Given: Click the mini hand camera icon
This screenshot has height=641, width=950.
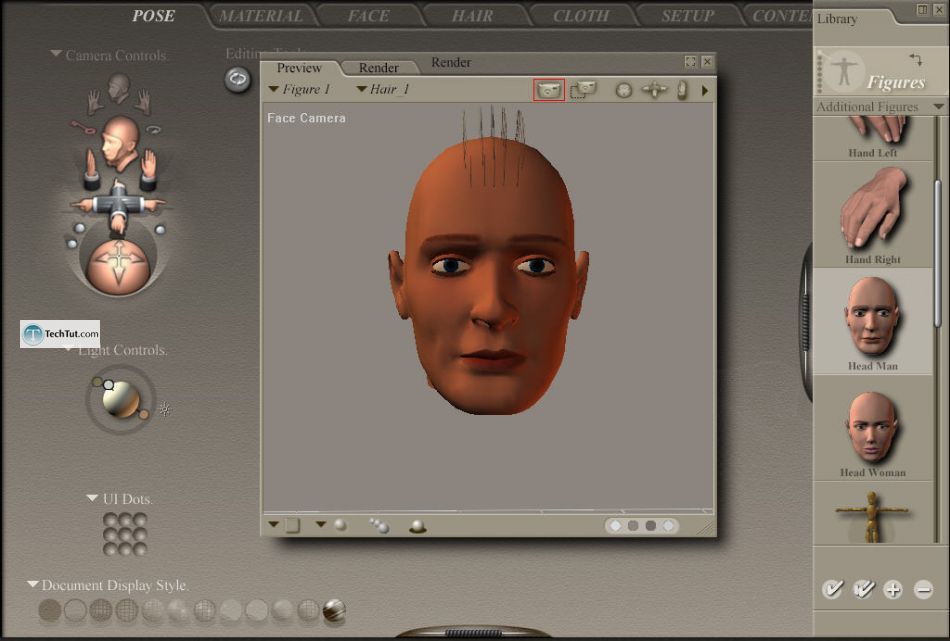Looking at the screenshot, I should [x=682, y=90].
